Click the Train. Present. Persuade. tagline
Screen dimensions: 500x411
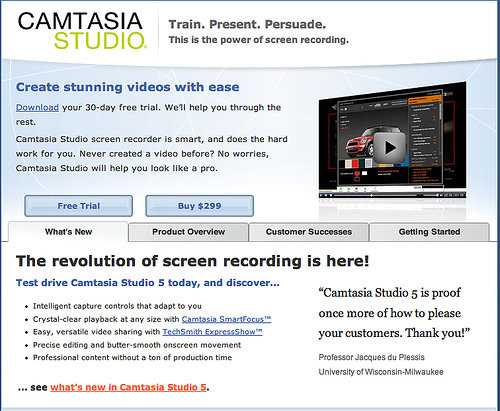coord(247,24)
